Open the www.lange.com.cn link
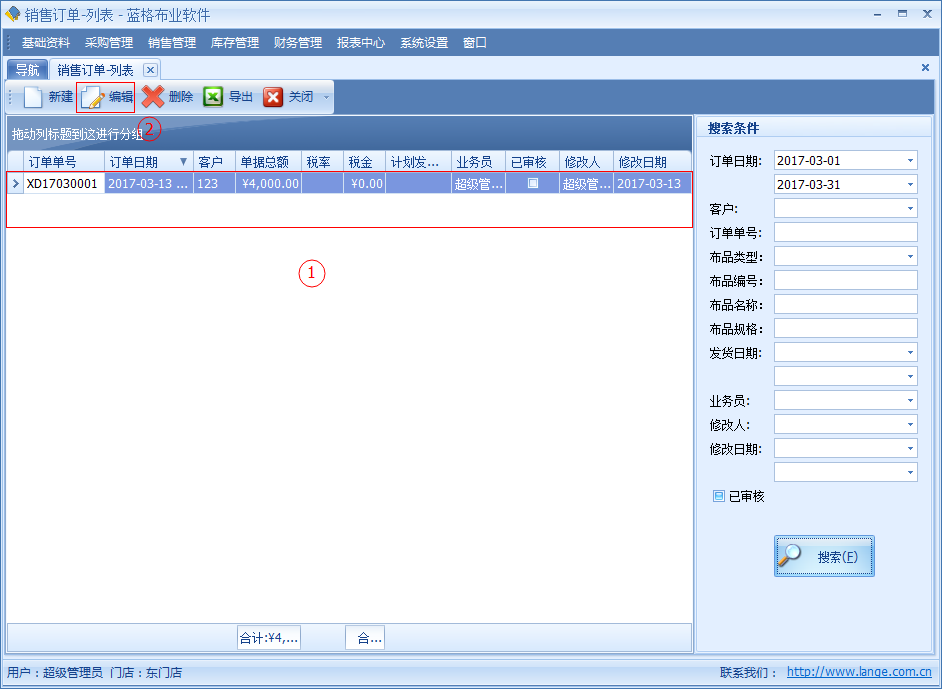Image resolution: width=942 pixels, height=689 pixels. pyautogui.click(x=858, y=673)
